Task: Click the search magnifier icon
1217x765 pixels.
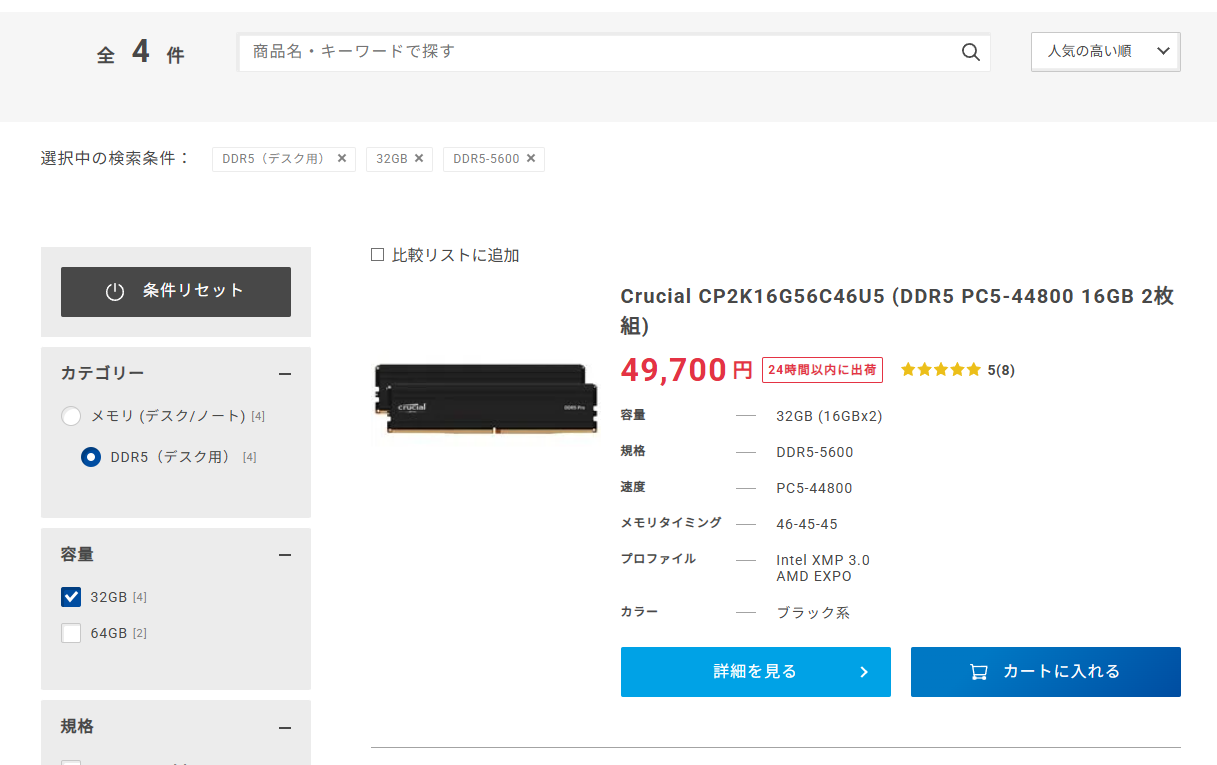Action: tap(970, 53)
